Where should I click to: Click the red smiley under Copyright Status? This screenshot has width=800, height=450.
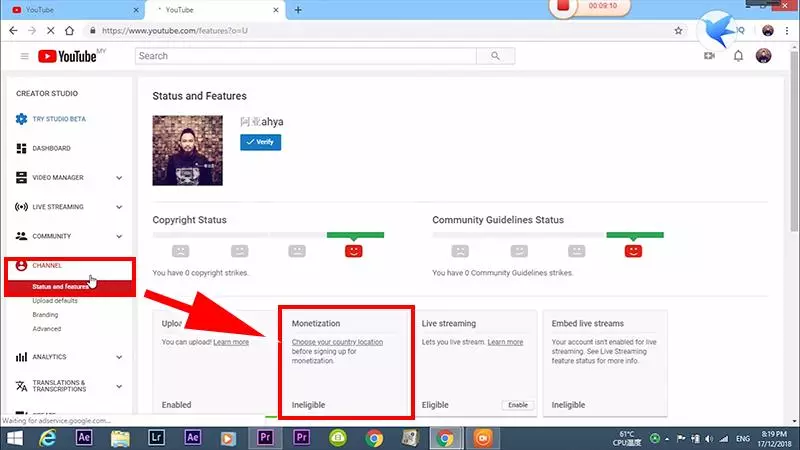point(354,251)
